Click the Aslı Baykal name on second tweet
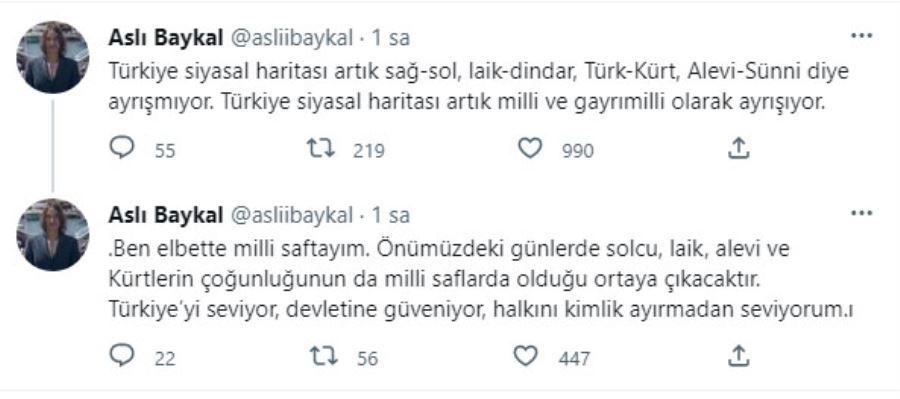The image size is (900, 399). click(x=165, y=215)
